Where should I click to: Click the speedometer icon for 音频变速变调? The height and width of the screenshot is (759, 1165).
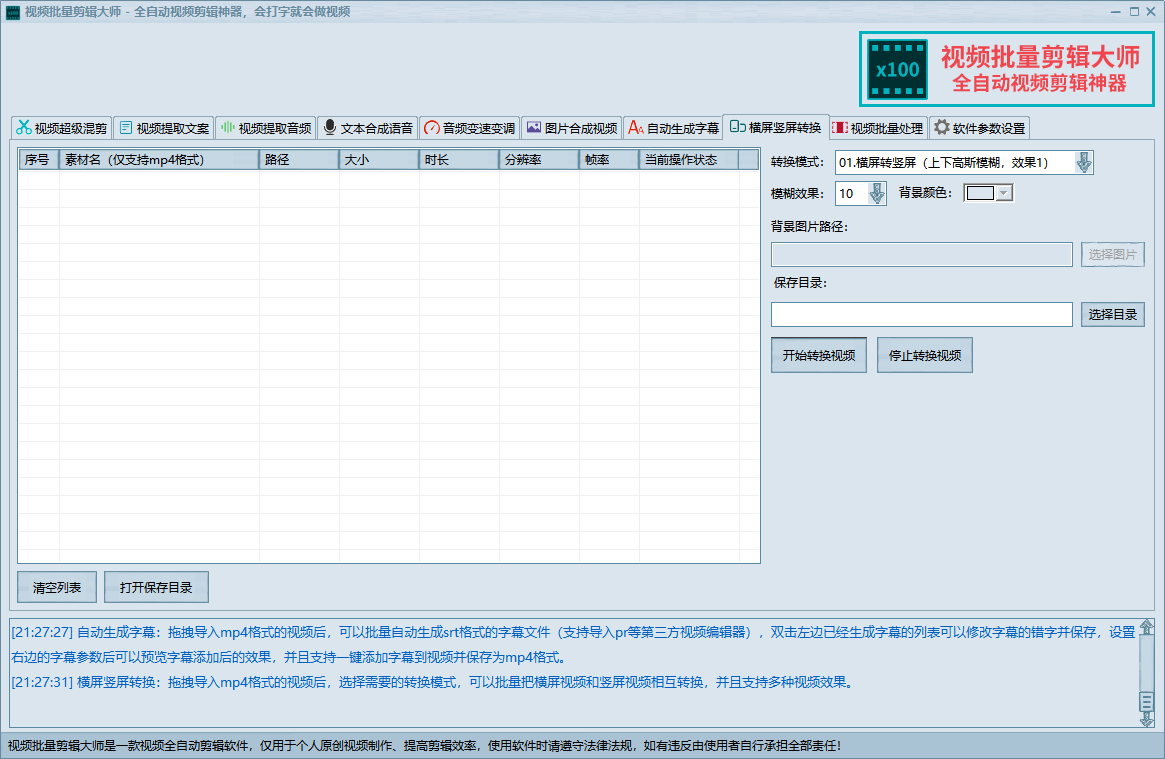[432, 128]
